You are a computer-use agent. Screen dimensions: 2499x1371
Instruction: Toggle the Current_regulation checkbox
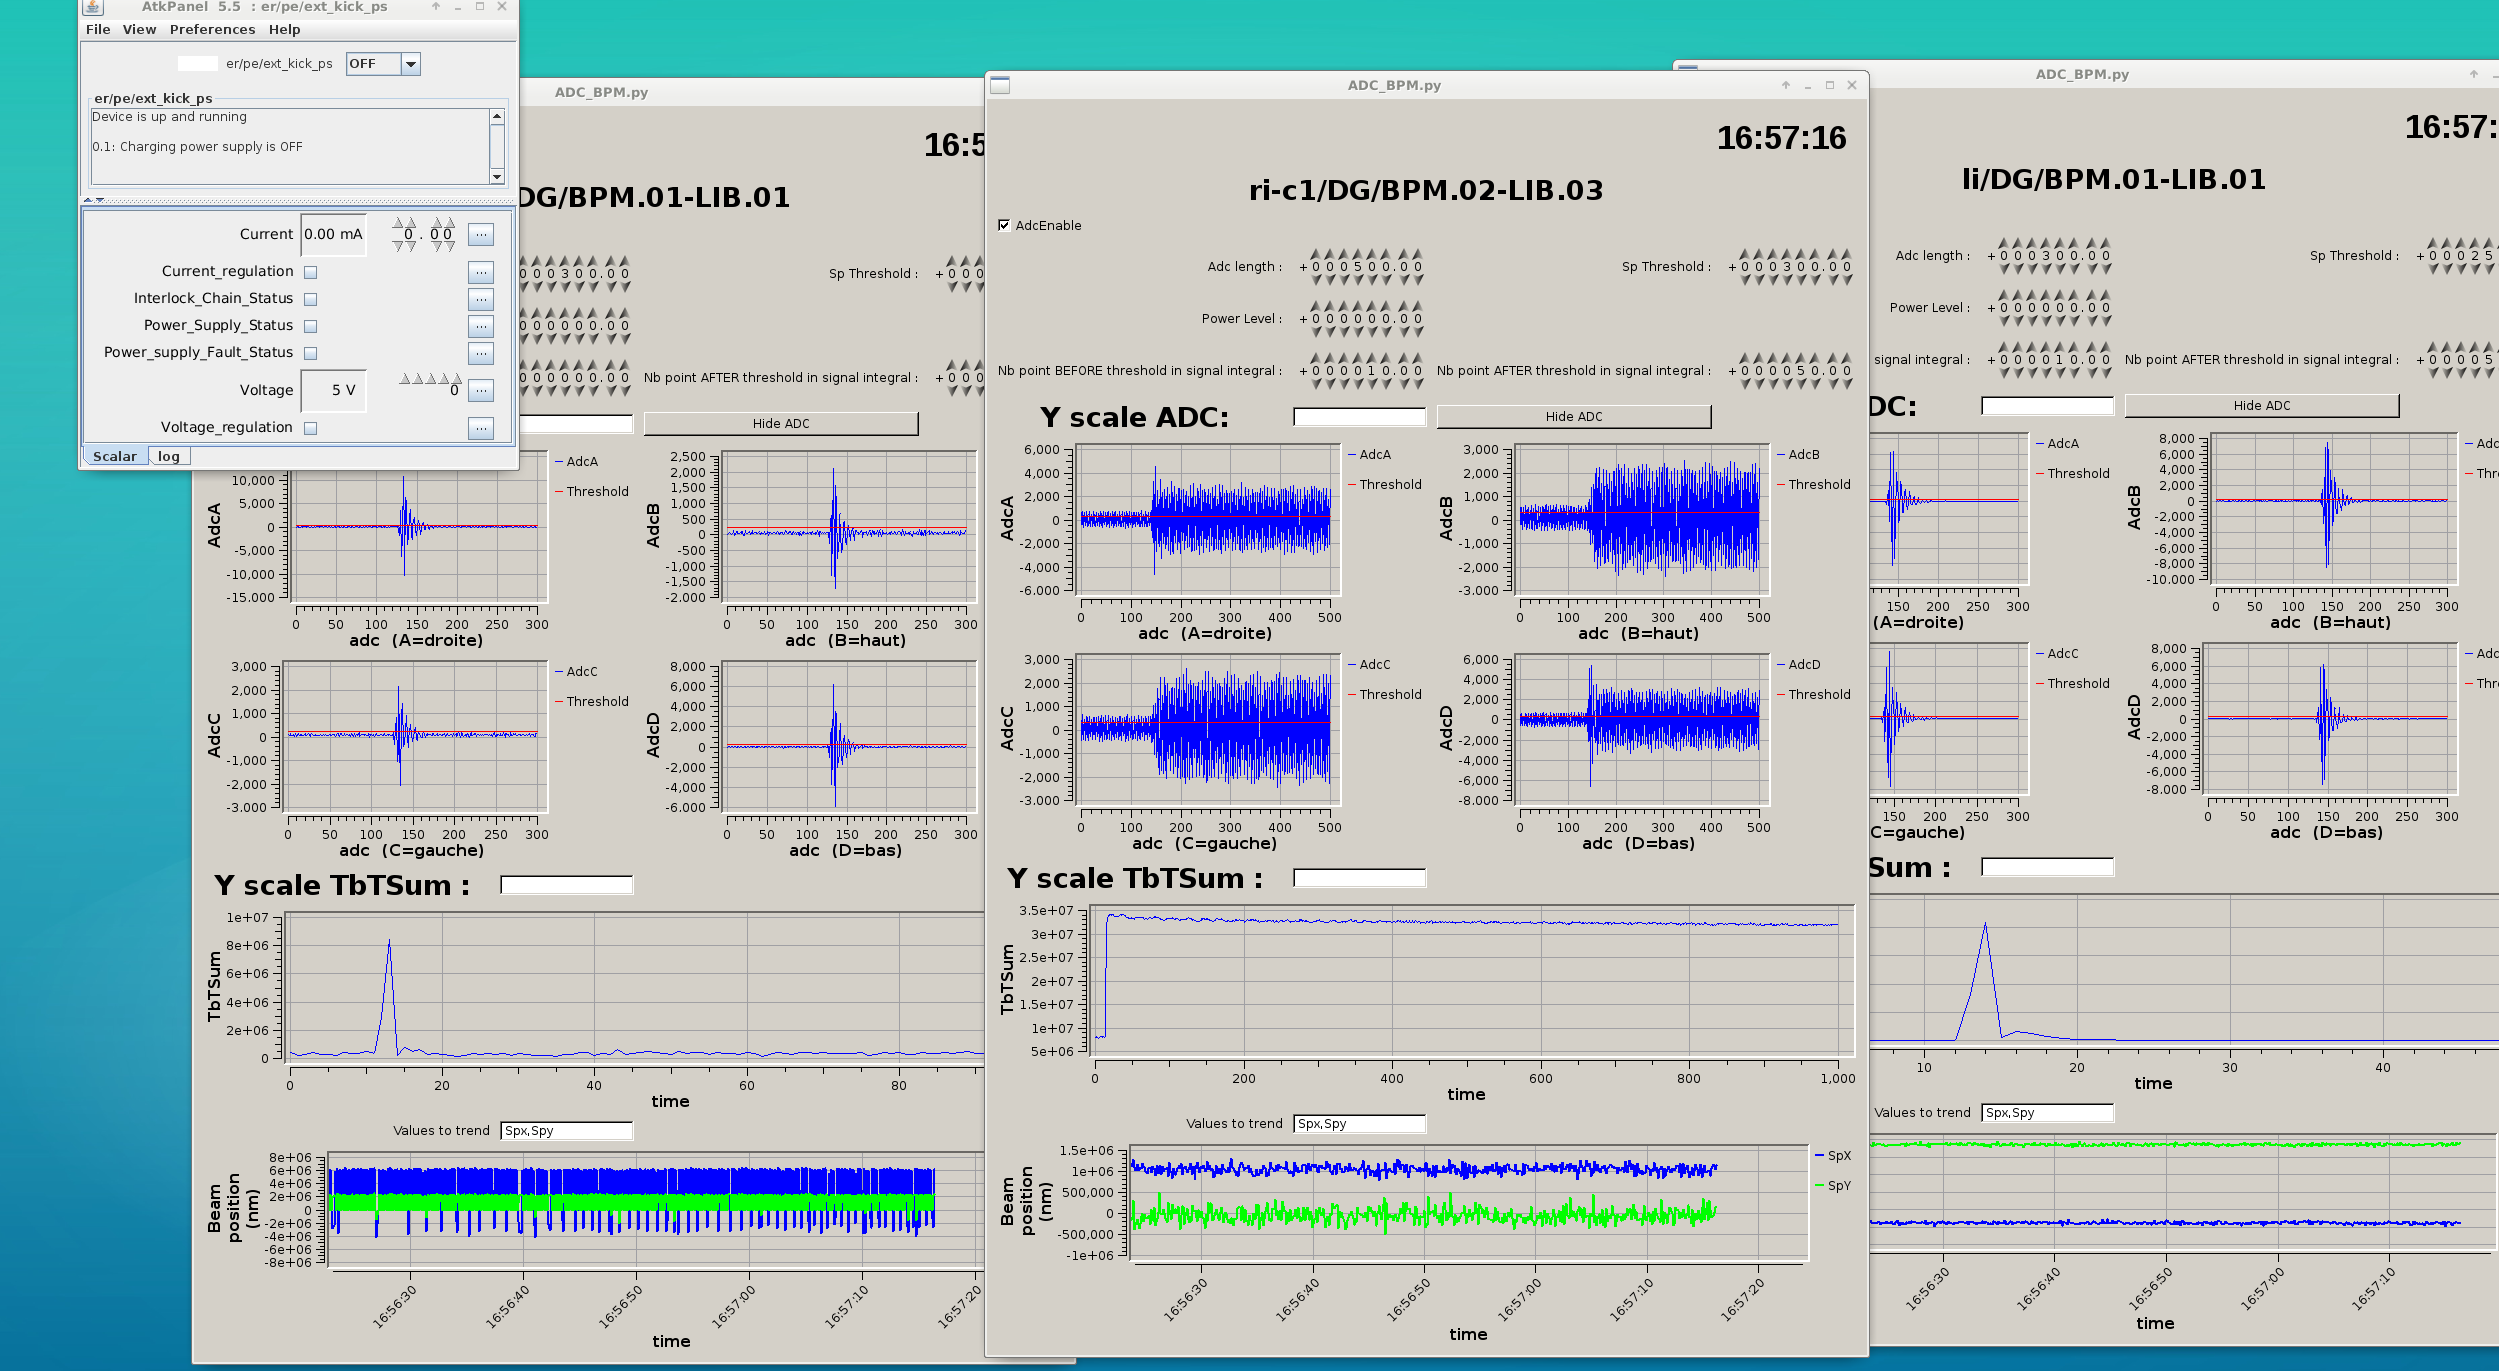311,272
